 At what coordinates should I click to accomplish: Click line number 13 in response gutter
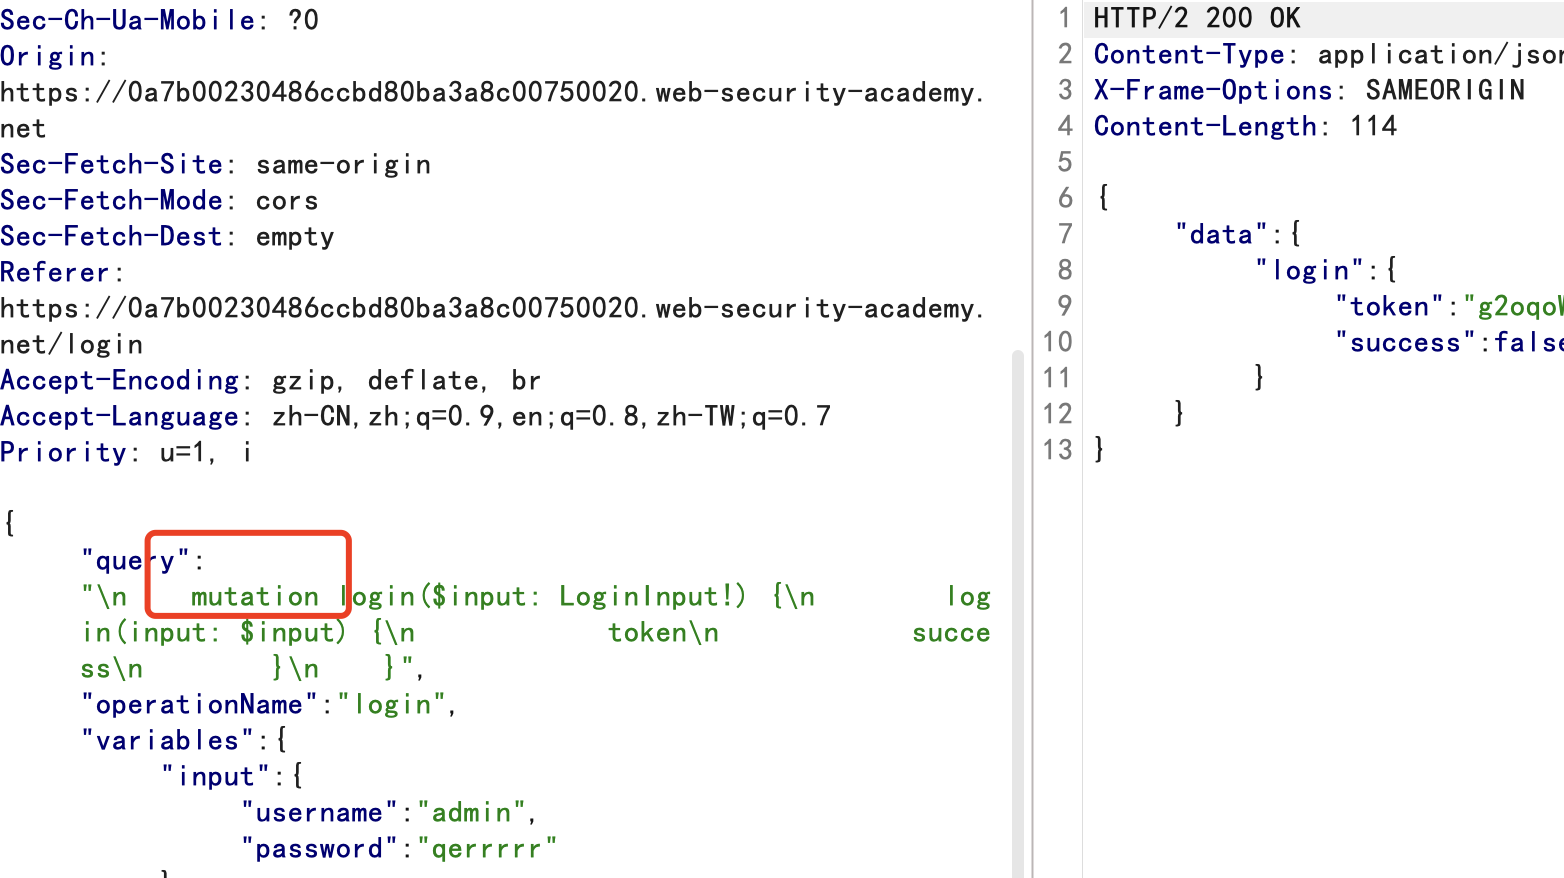coord(1057,450)
